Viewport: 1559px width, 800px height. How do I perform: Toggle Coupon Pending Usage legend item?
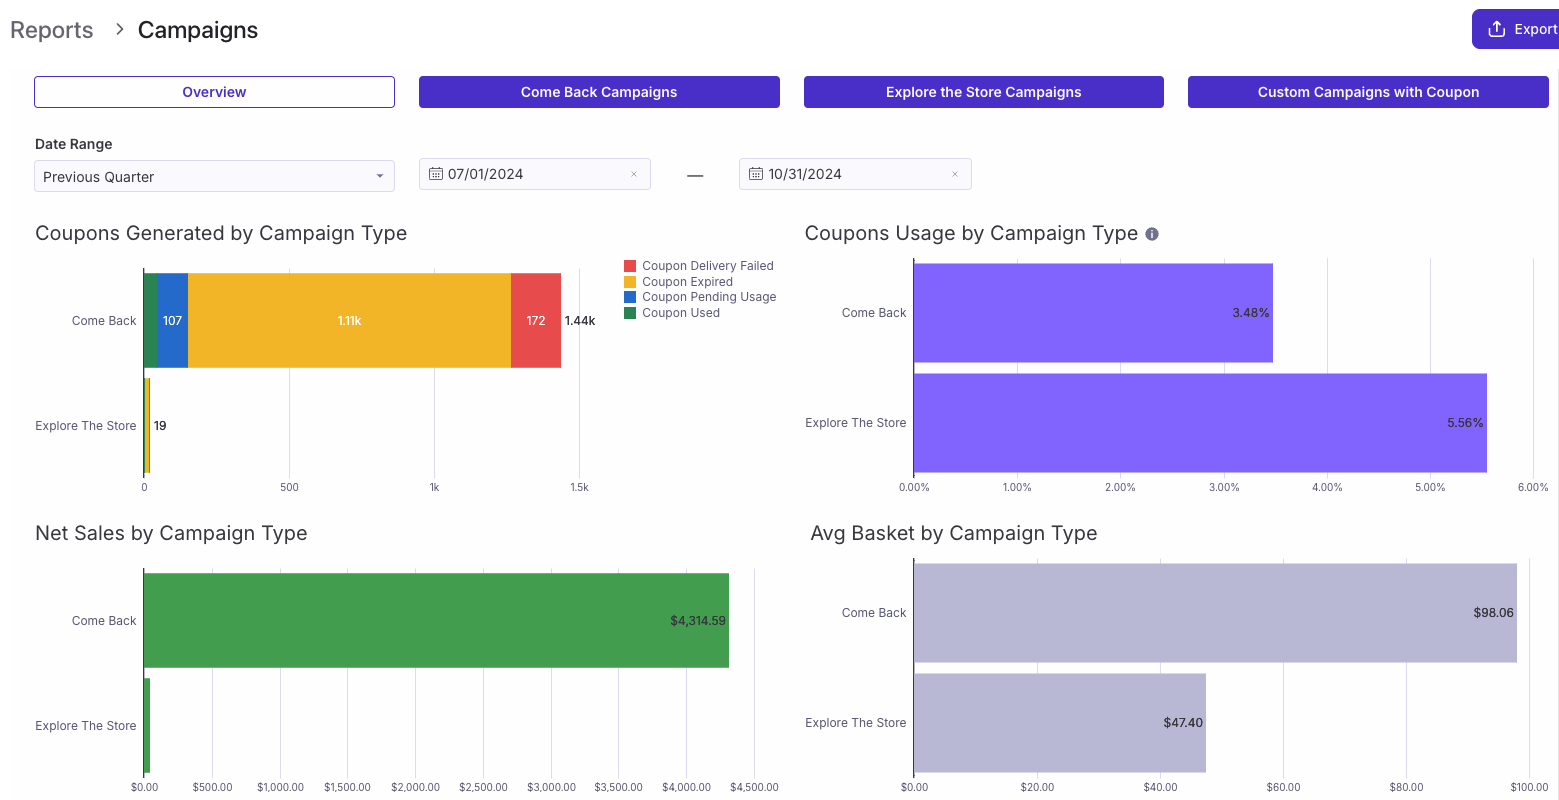[x=700, y=297]
